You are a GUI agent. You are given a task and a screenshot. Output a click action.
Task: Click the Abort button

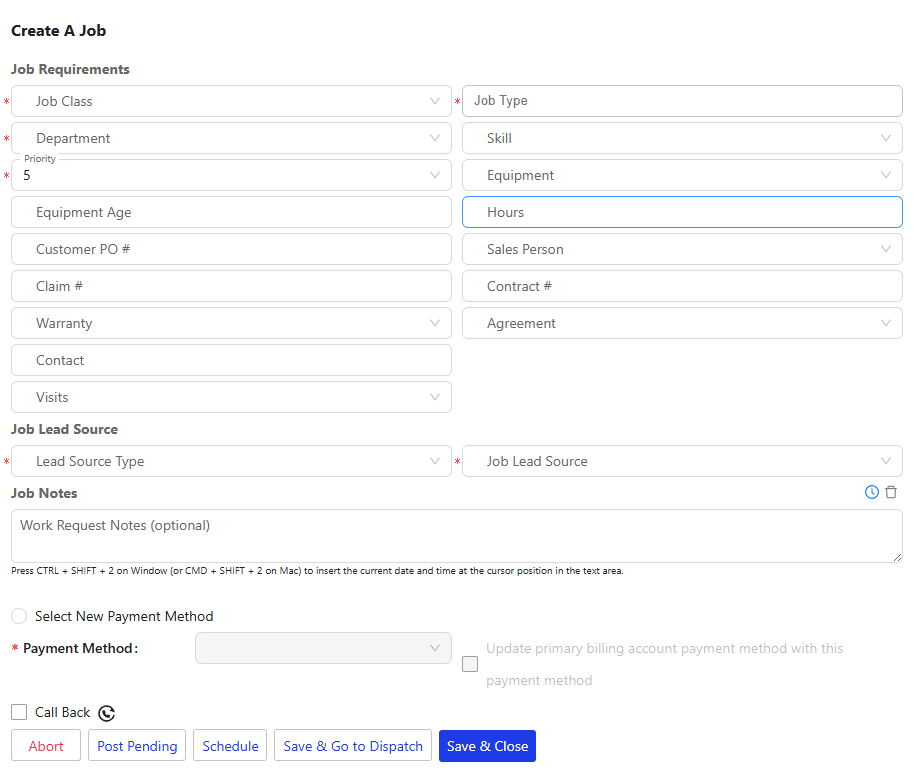pos(46,746)
